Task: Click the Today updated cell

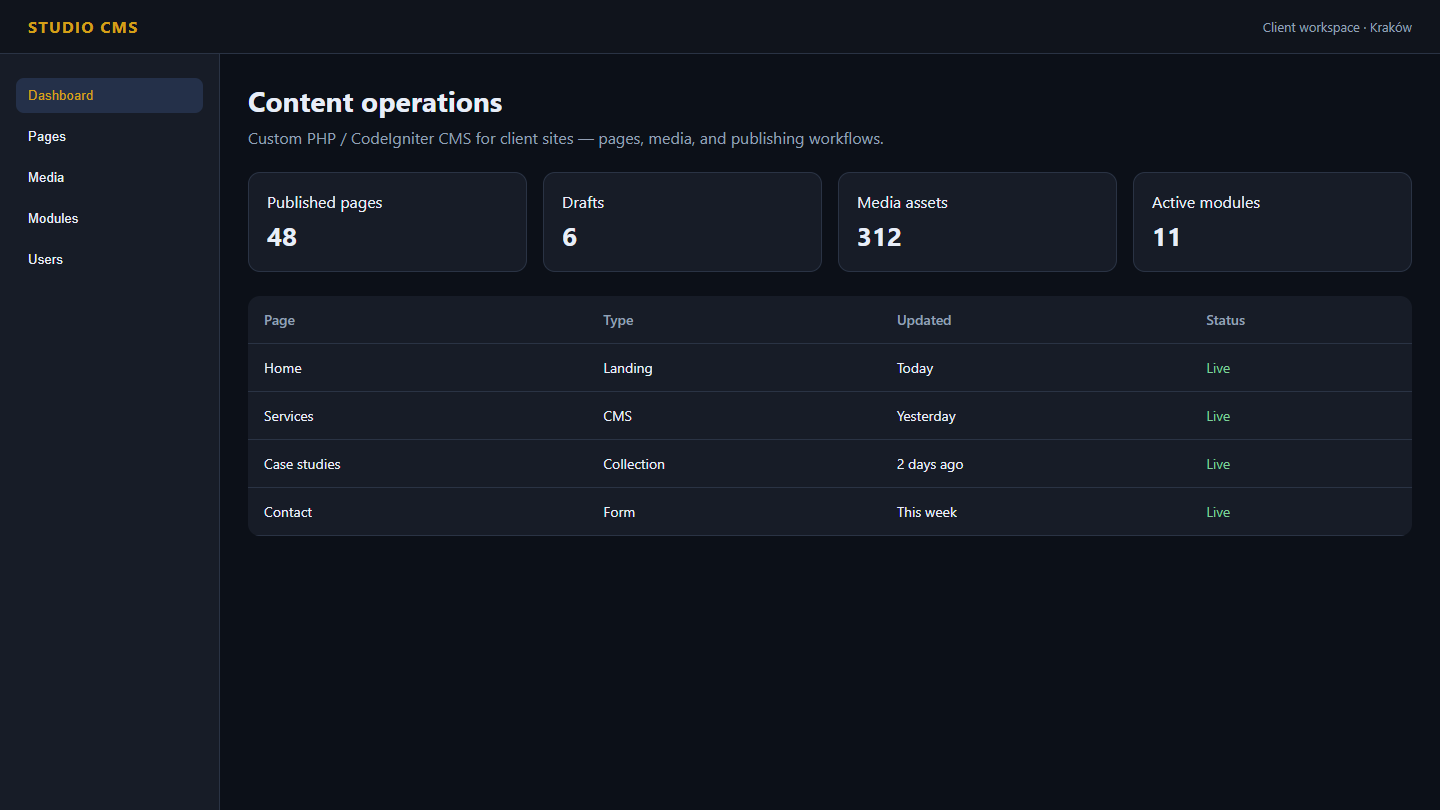Action: click(915, 369)
